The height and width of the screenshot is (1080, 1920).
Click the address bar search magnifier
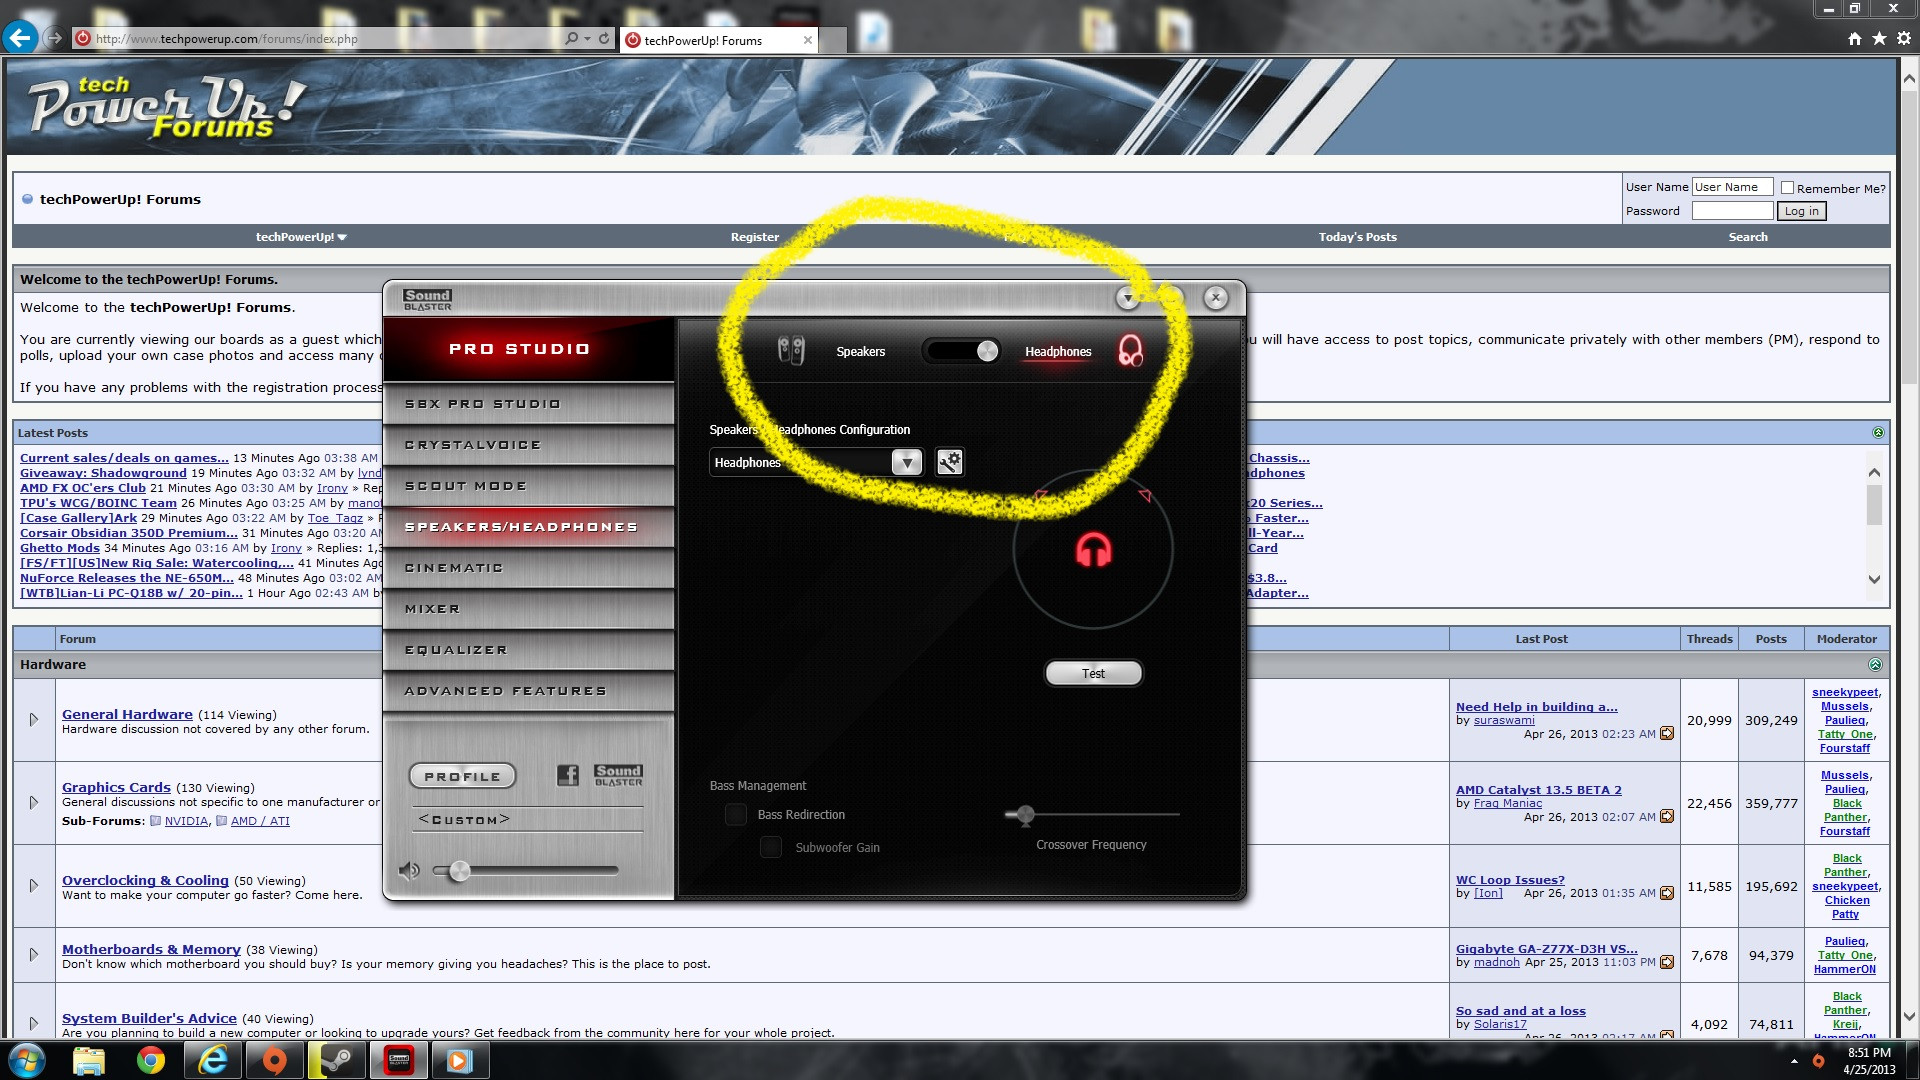[571, 38]
